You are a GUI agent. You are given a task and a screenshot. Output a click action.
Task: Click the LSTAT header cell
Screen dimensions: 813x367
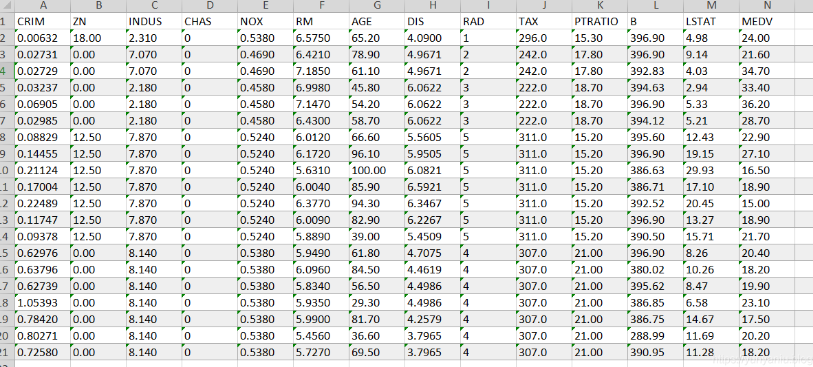coord(711,21)
